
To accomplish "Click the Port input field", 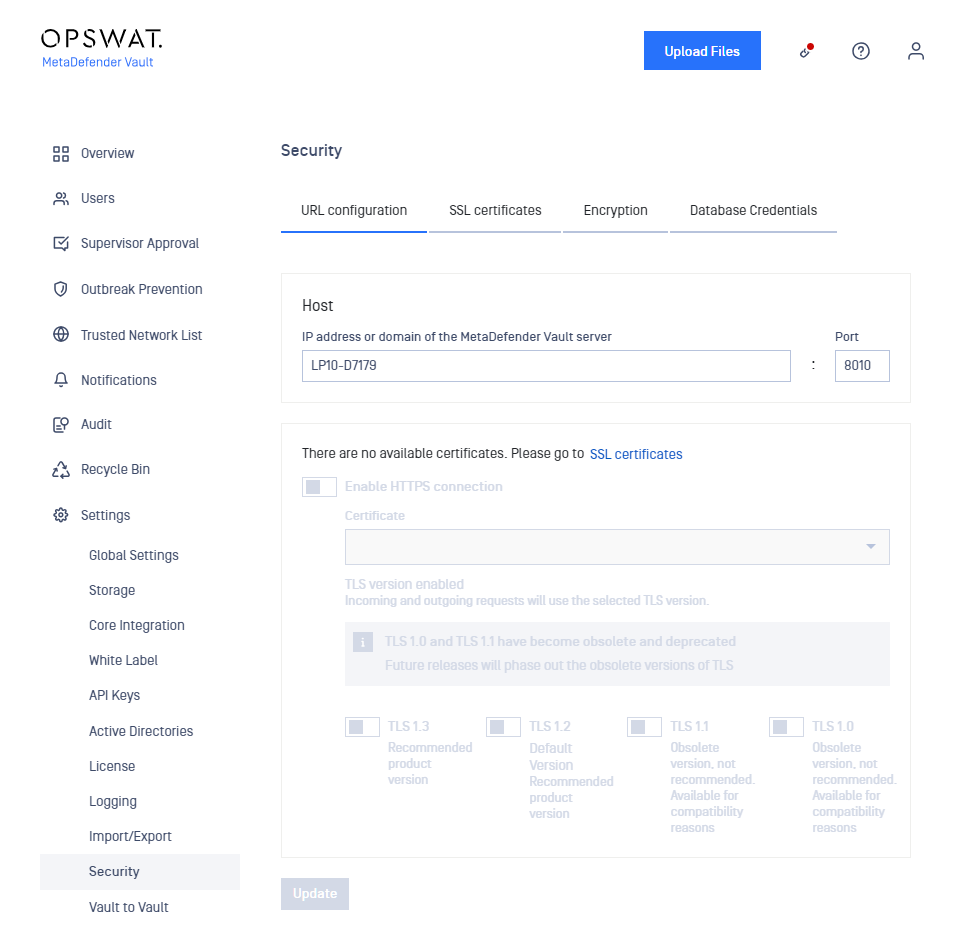I will tap(862, 366).
